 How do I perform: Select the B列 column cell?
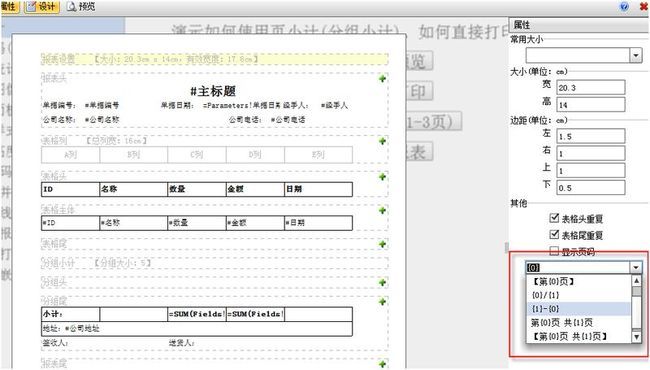(x=133, y=155)
